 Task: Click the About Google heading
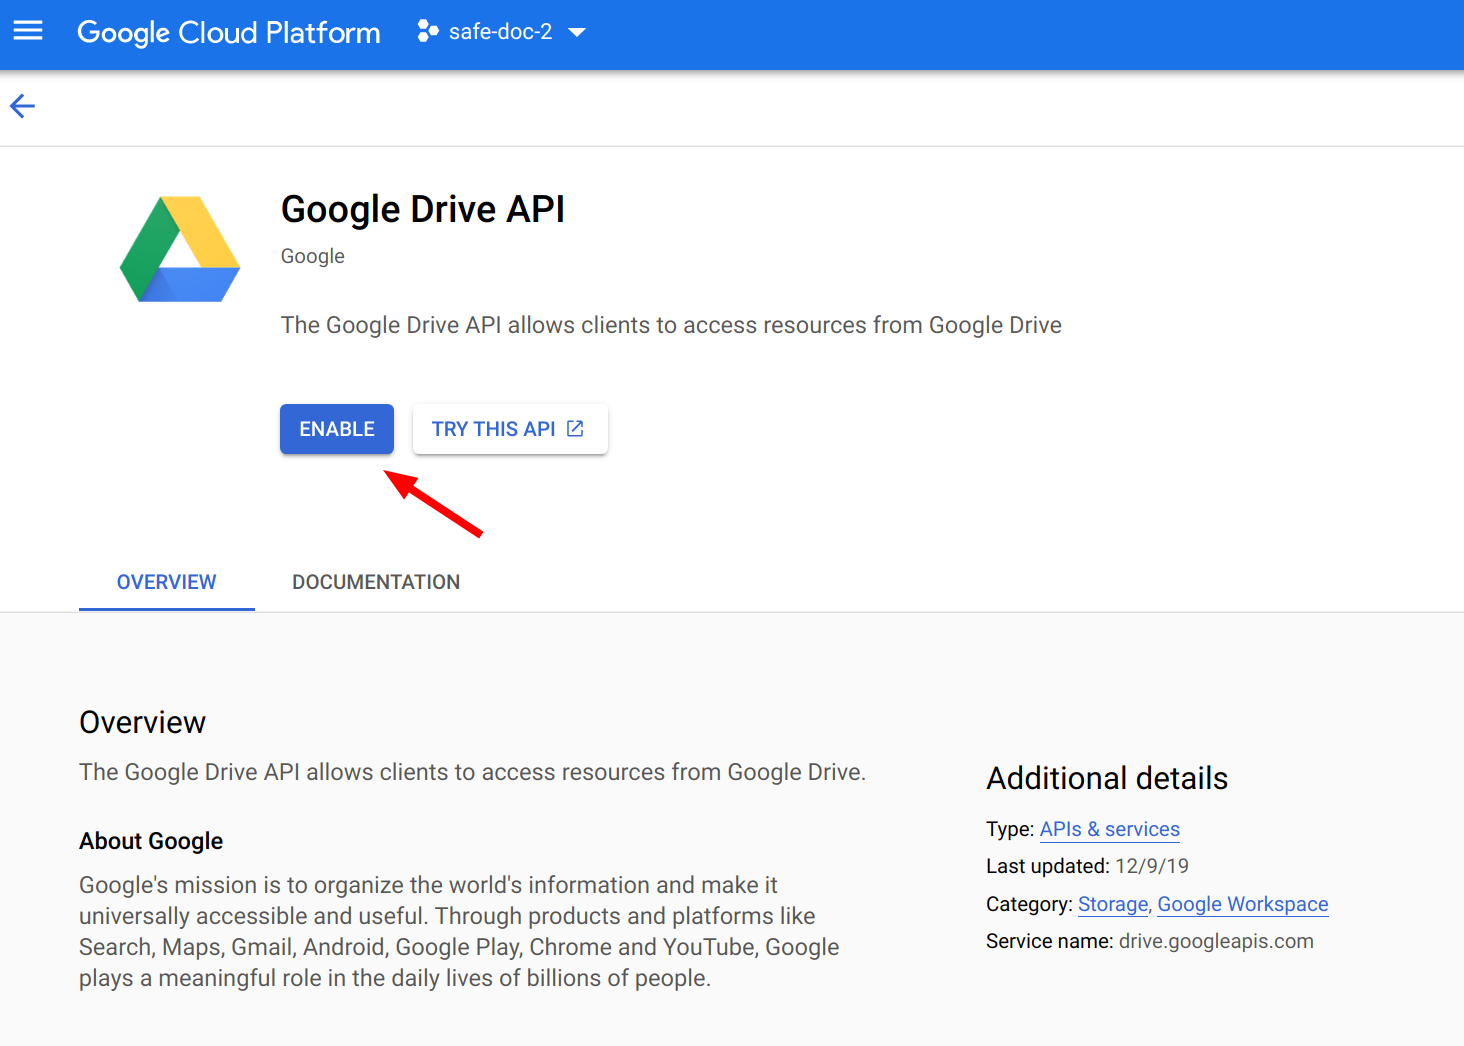151,841
